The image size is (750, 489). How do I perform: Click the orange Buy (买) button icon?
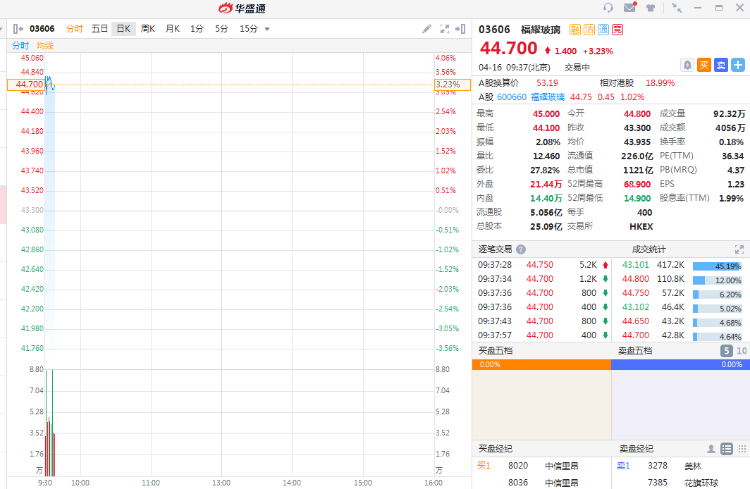point(704,65)
